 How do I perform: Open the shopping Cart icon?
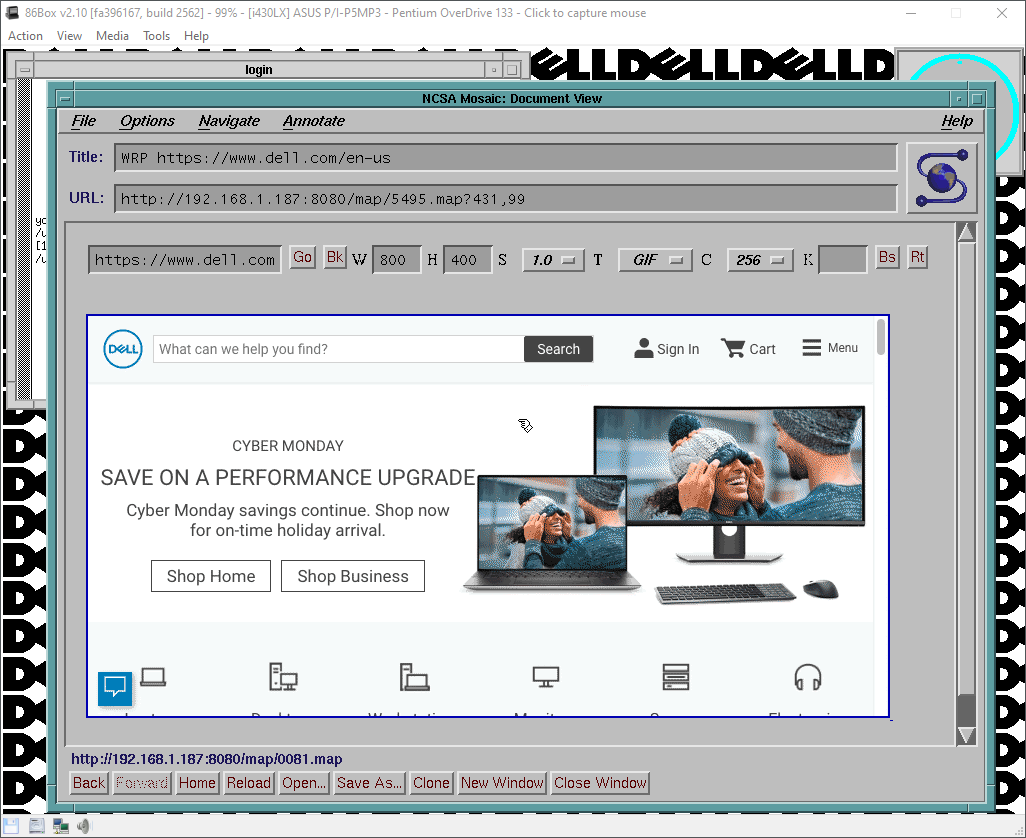(732, 348)
